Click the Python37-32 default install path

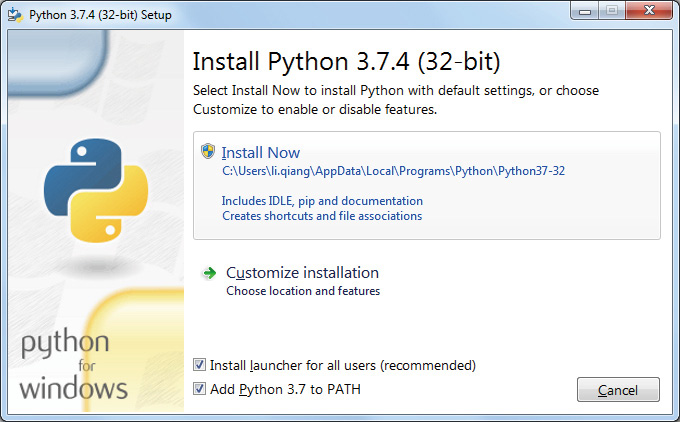393,171
